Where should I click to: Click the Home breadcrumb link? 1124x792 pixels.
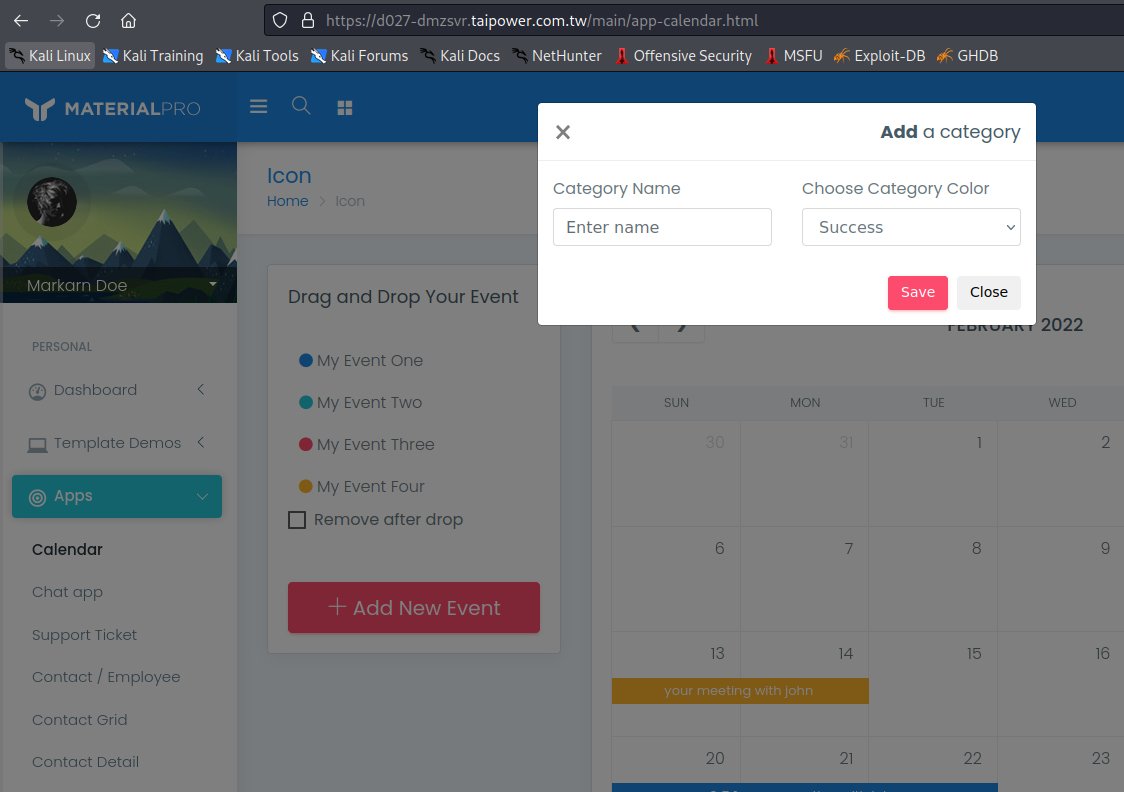pyautogui.click(x=287, y=201)
